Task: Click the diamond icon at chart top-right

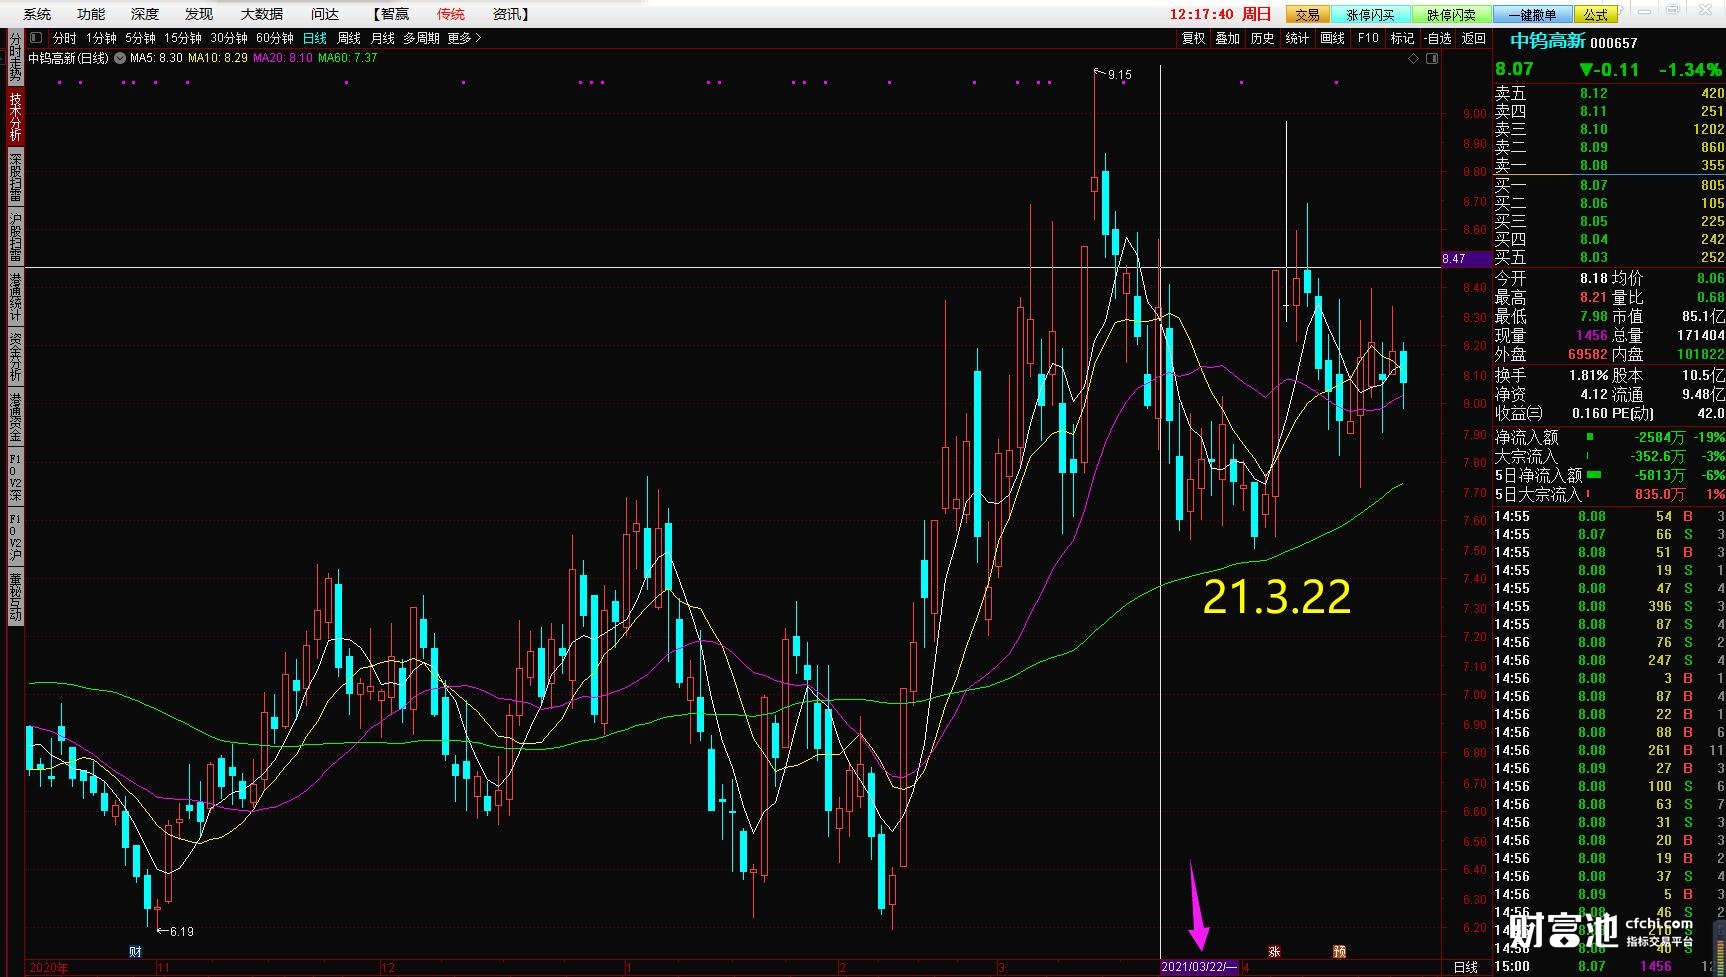Action: (x=1414, y=58)
